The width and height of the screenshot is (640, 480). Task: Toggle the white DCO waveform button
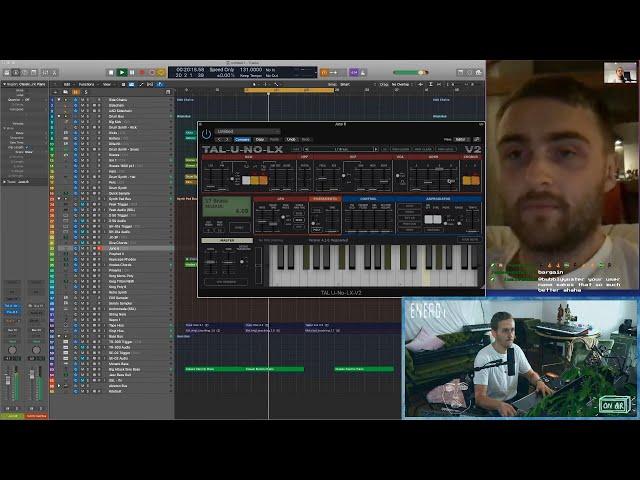pyautogui.click(x=246, y=180)
